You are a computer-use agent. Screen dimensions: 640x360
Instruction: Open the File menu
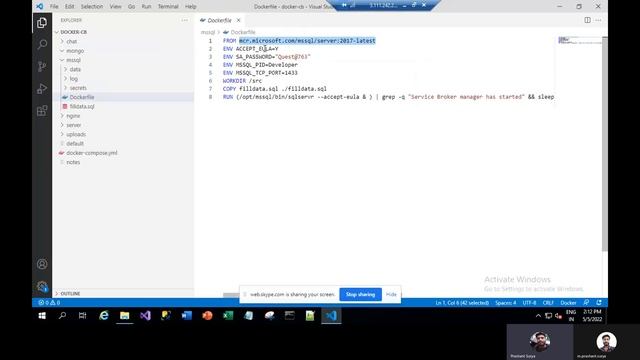click(54, 7)
